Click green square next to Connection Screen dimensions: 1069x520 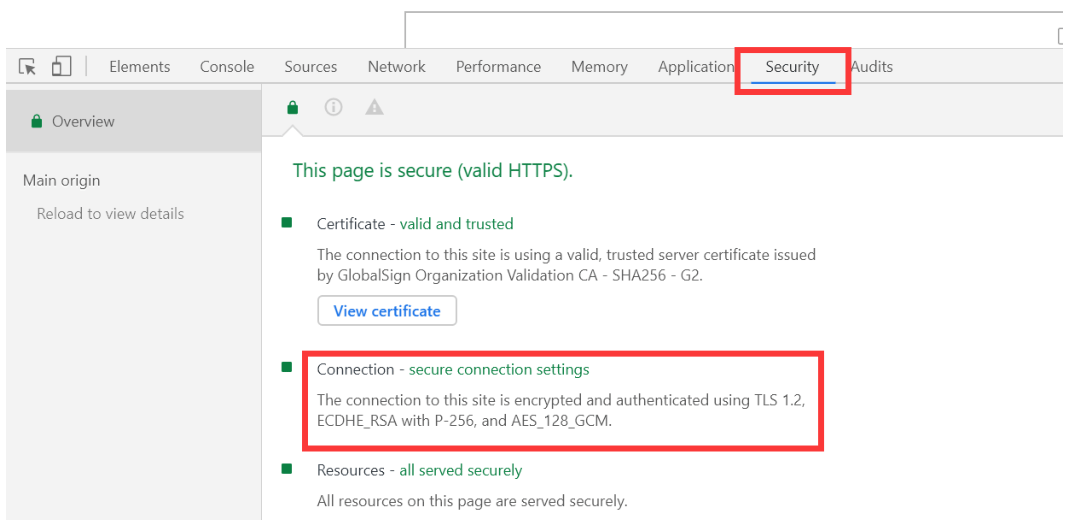(x=287, y=368)
